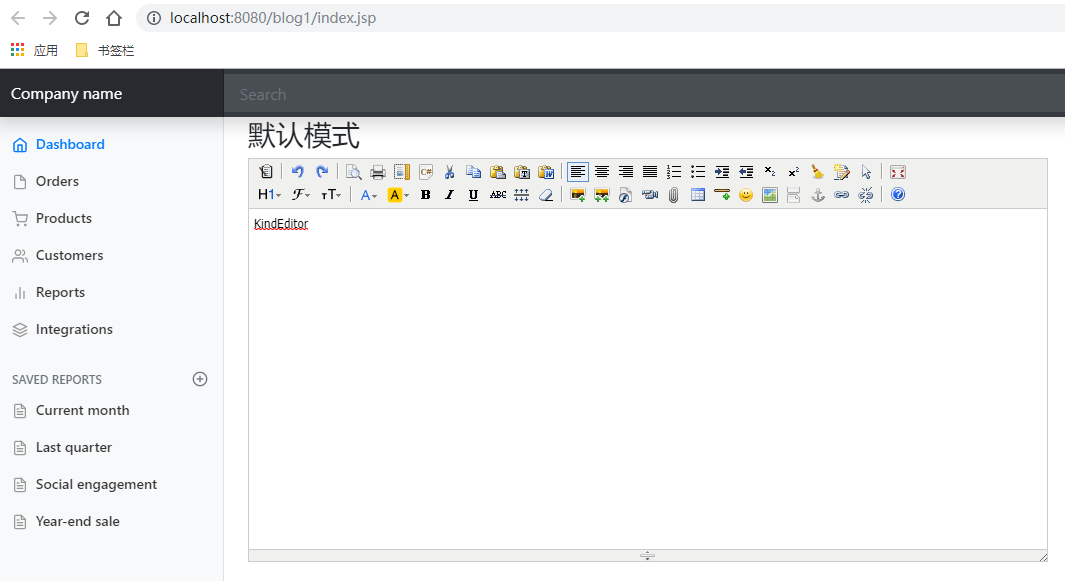Toggle the unordered list formatting

(x=697, y=171)
